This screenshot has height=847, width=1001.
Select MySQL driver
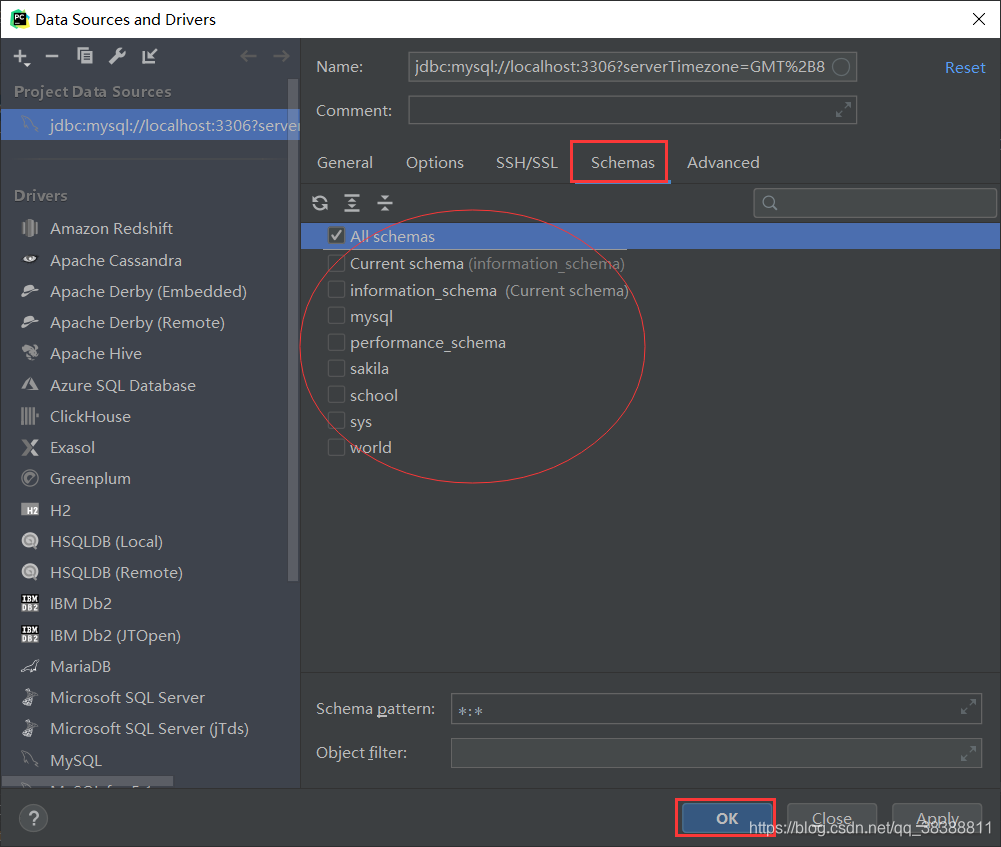tap(75, 760)
